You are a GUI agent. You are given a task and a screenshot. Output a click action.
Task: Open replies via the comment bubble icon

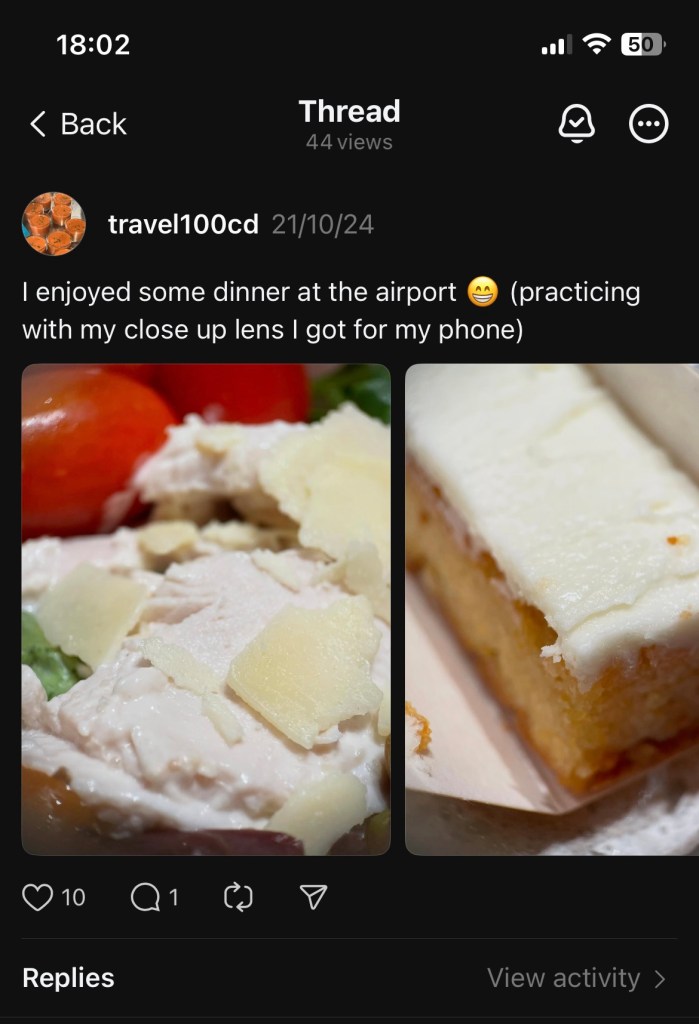(x=144, y=897)
